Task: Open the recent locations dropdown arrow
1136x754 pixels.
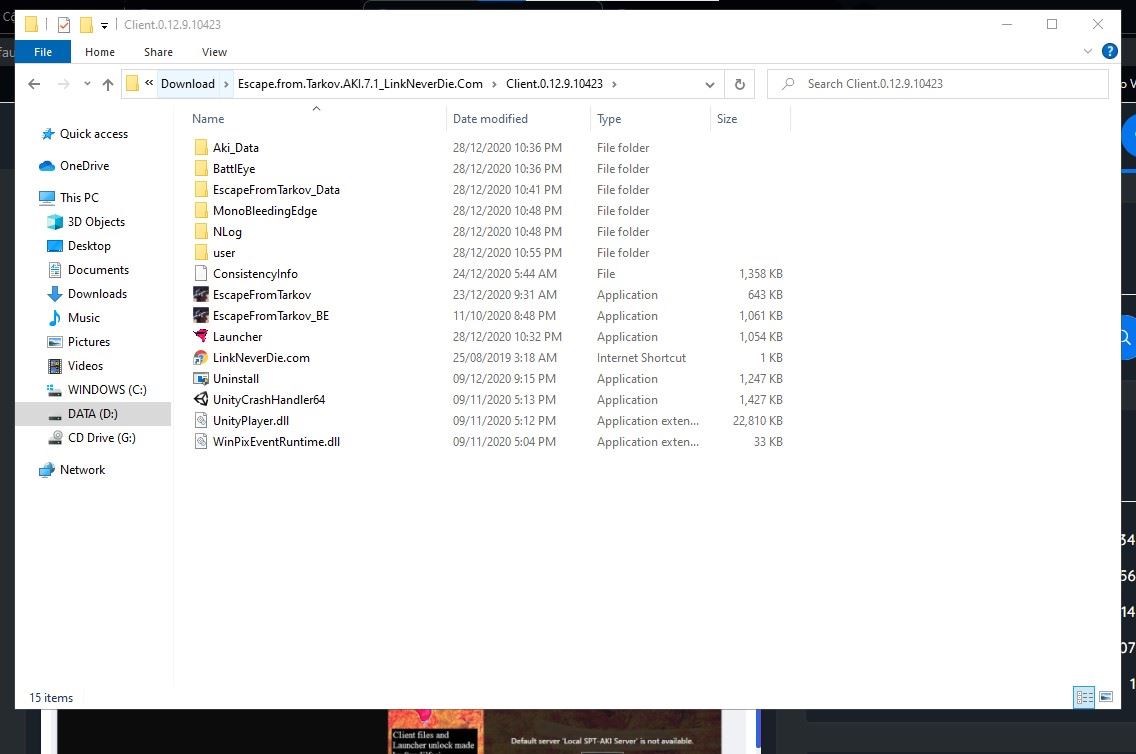Action: click(x=87, y=84)
